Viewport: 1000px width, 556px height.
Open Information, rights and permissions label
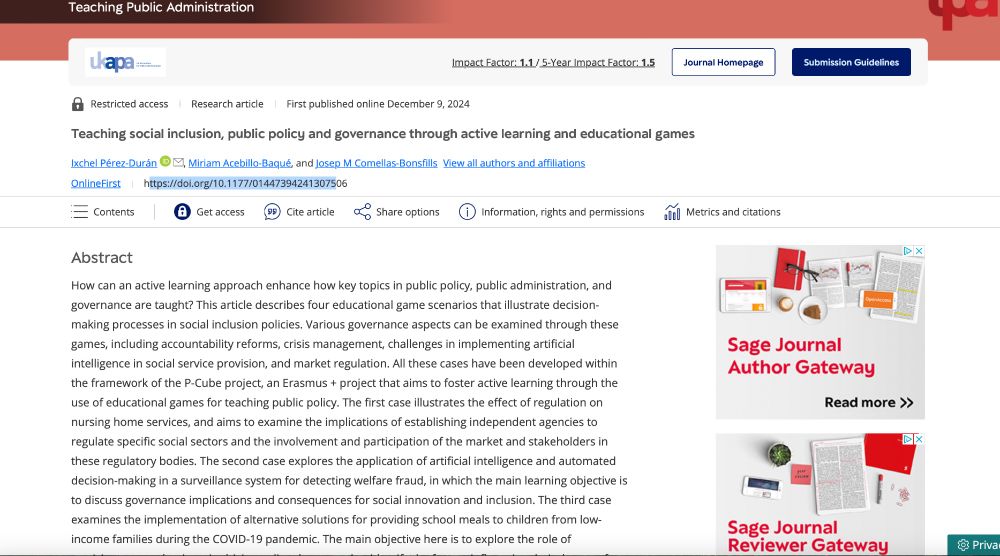click(562, 212)
